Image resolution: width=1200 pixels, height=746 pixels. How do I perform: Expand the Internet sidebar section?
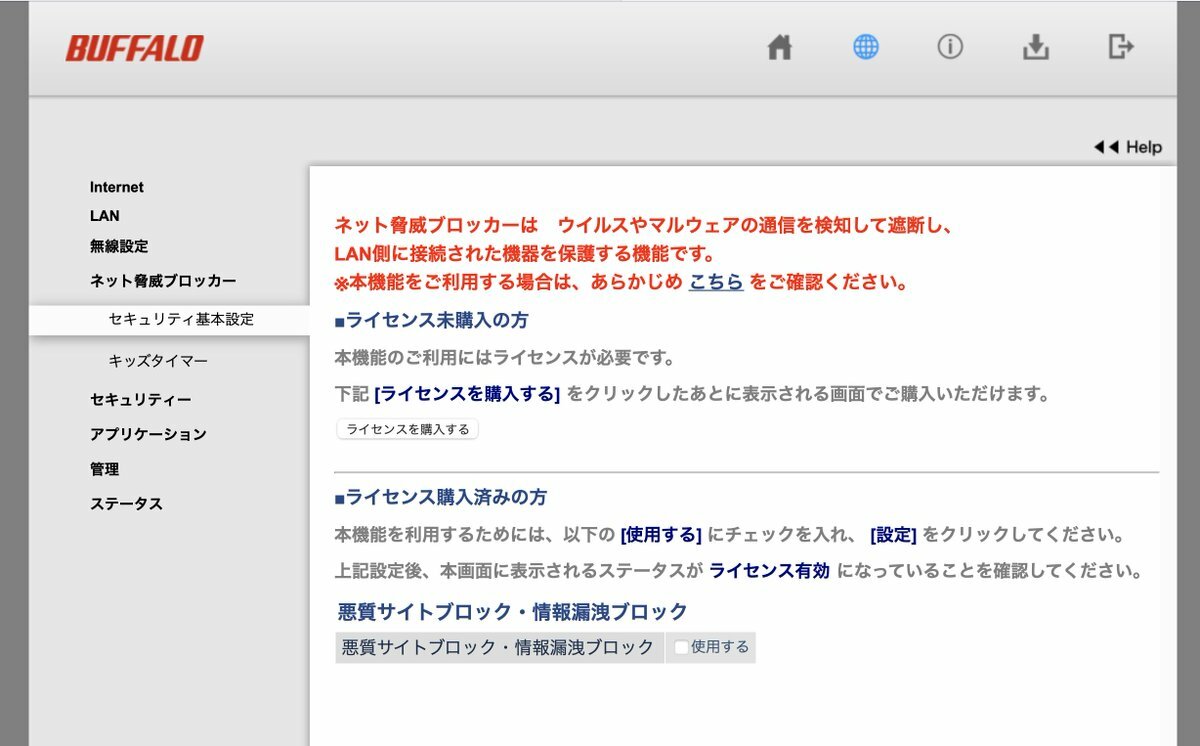click(x=116, y=187)
